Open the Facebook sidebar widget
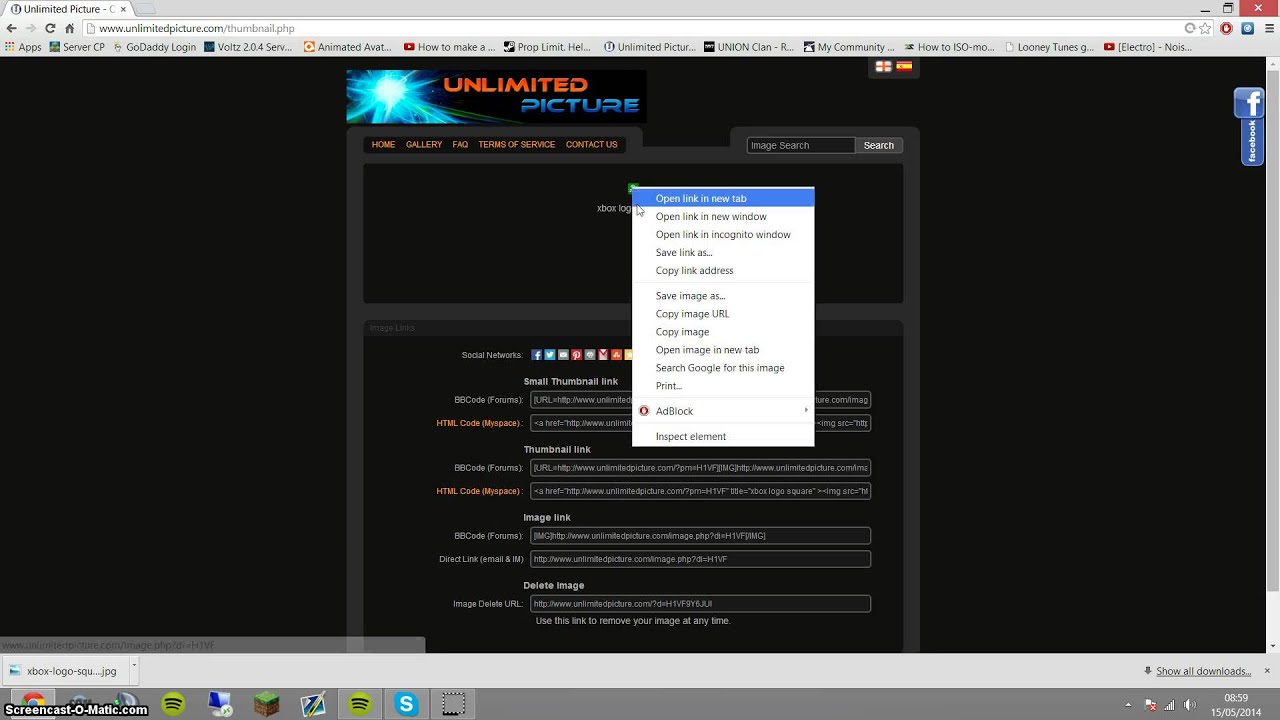This screenshot has height=720, width=1280. pyautogui.click(x=1249, y=103)
